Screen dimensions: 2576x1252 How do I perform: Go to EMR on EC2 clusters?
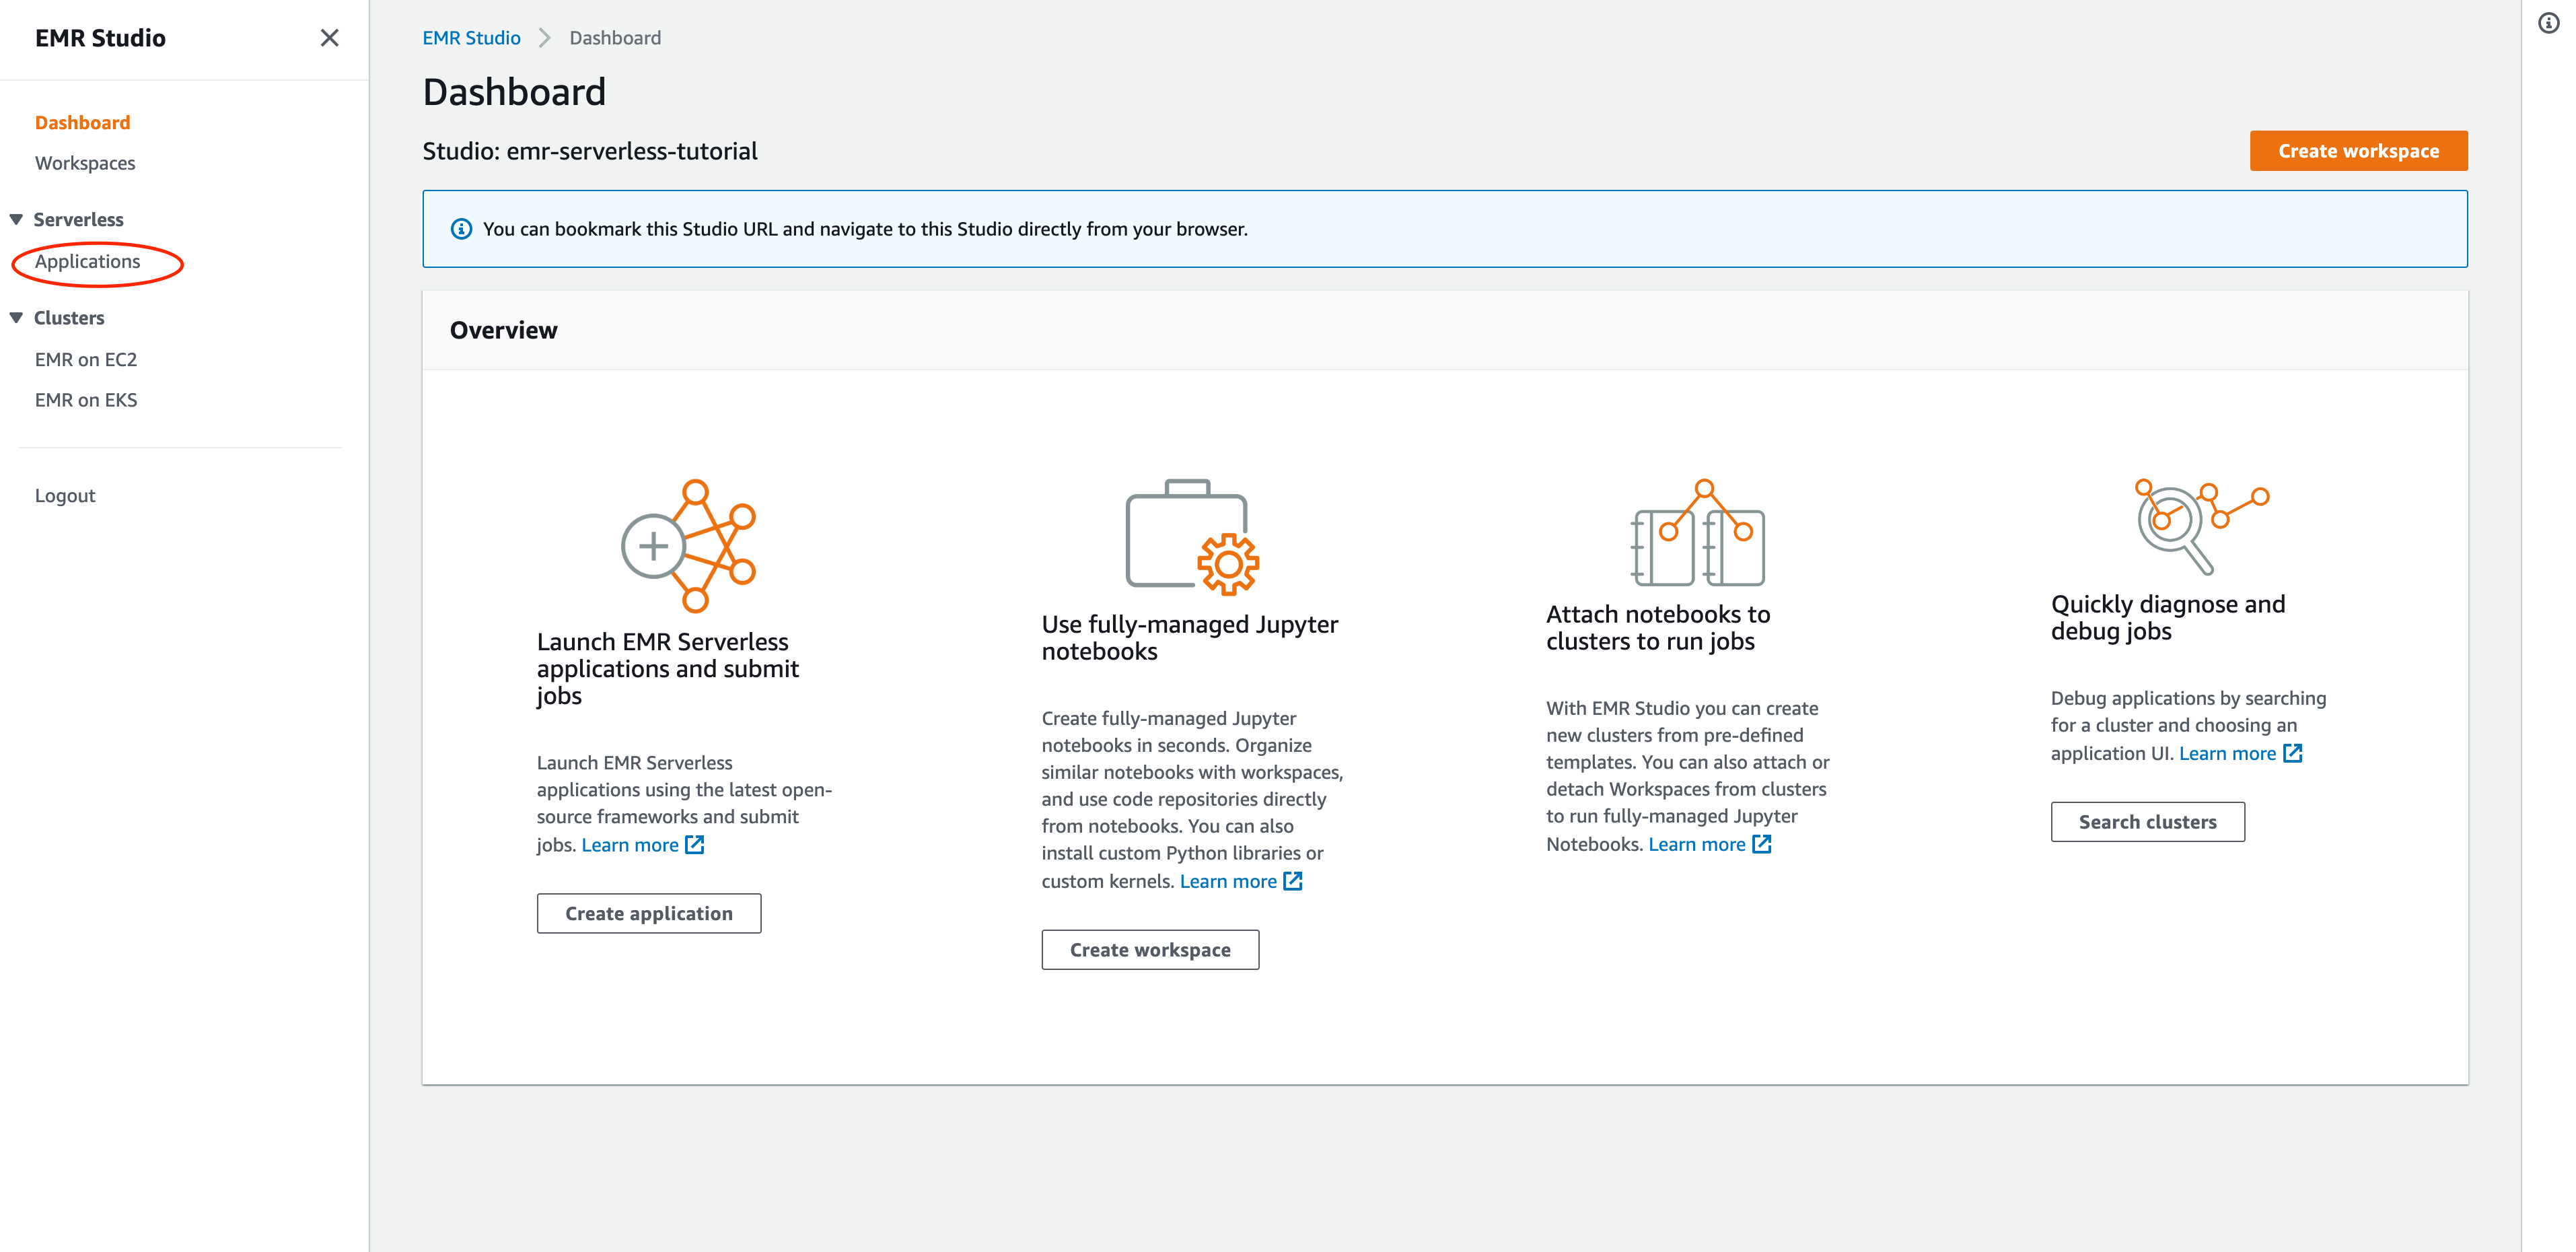pyautogui.click(x=86, y=359)
